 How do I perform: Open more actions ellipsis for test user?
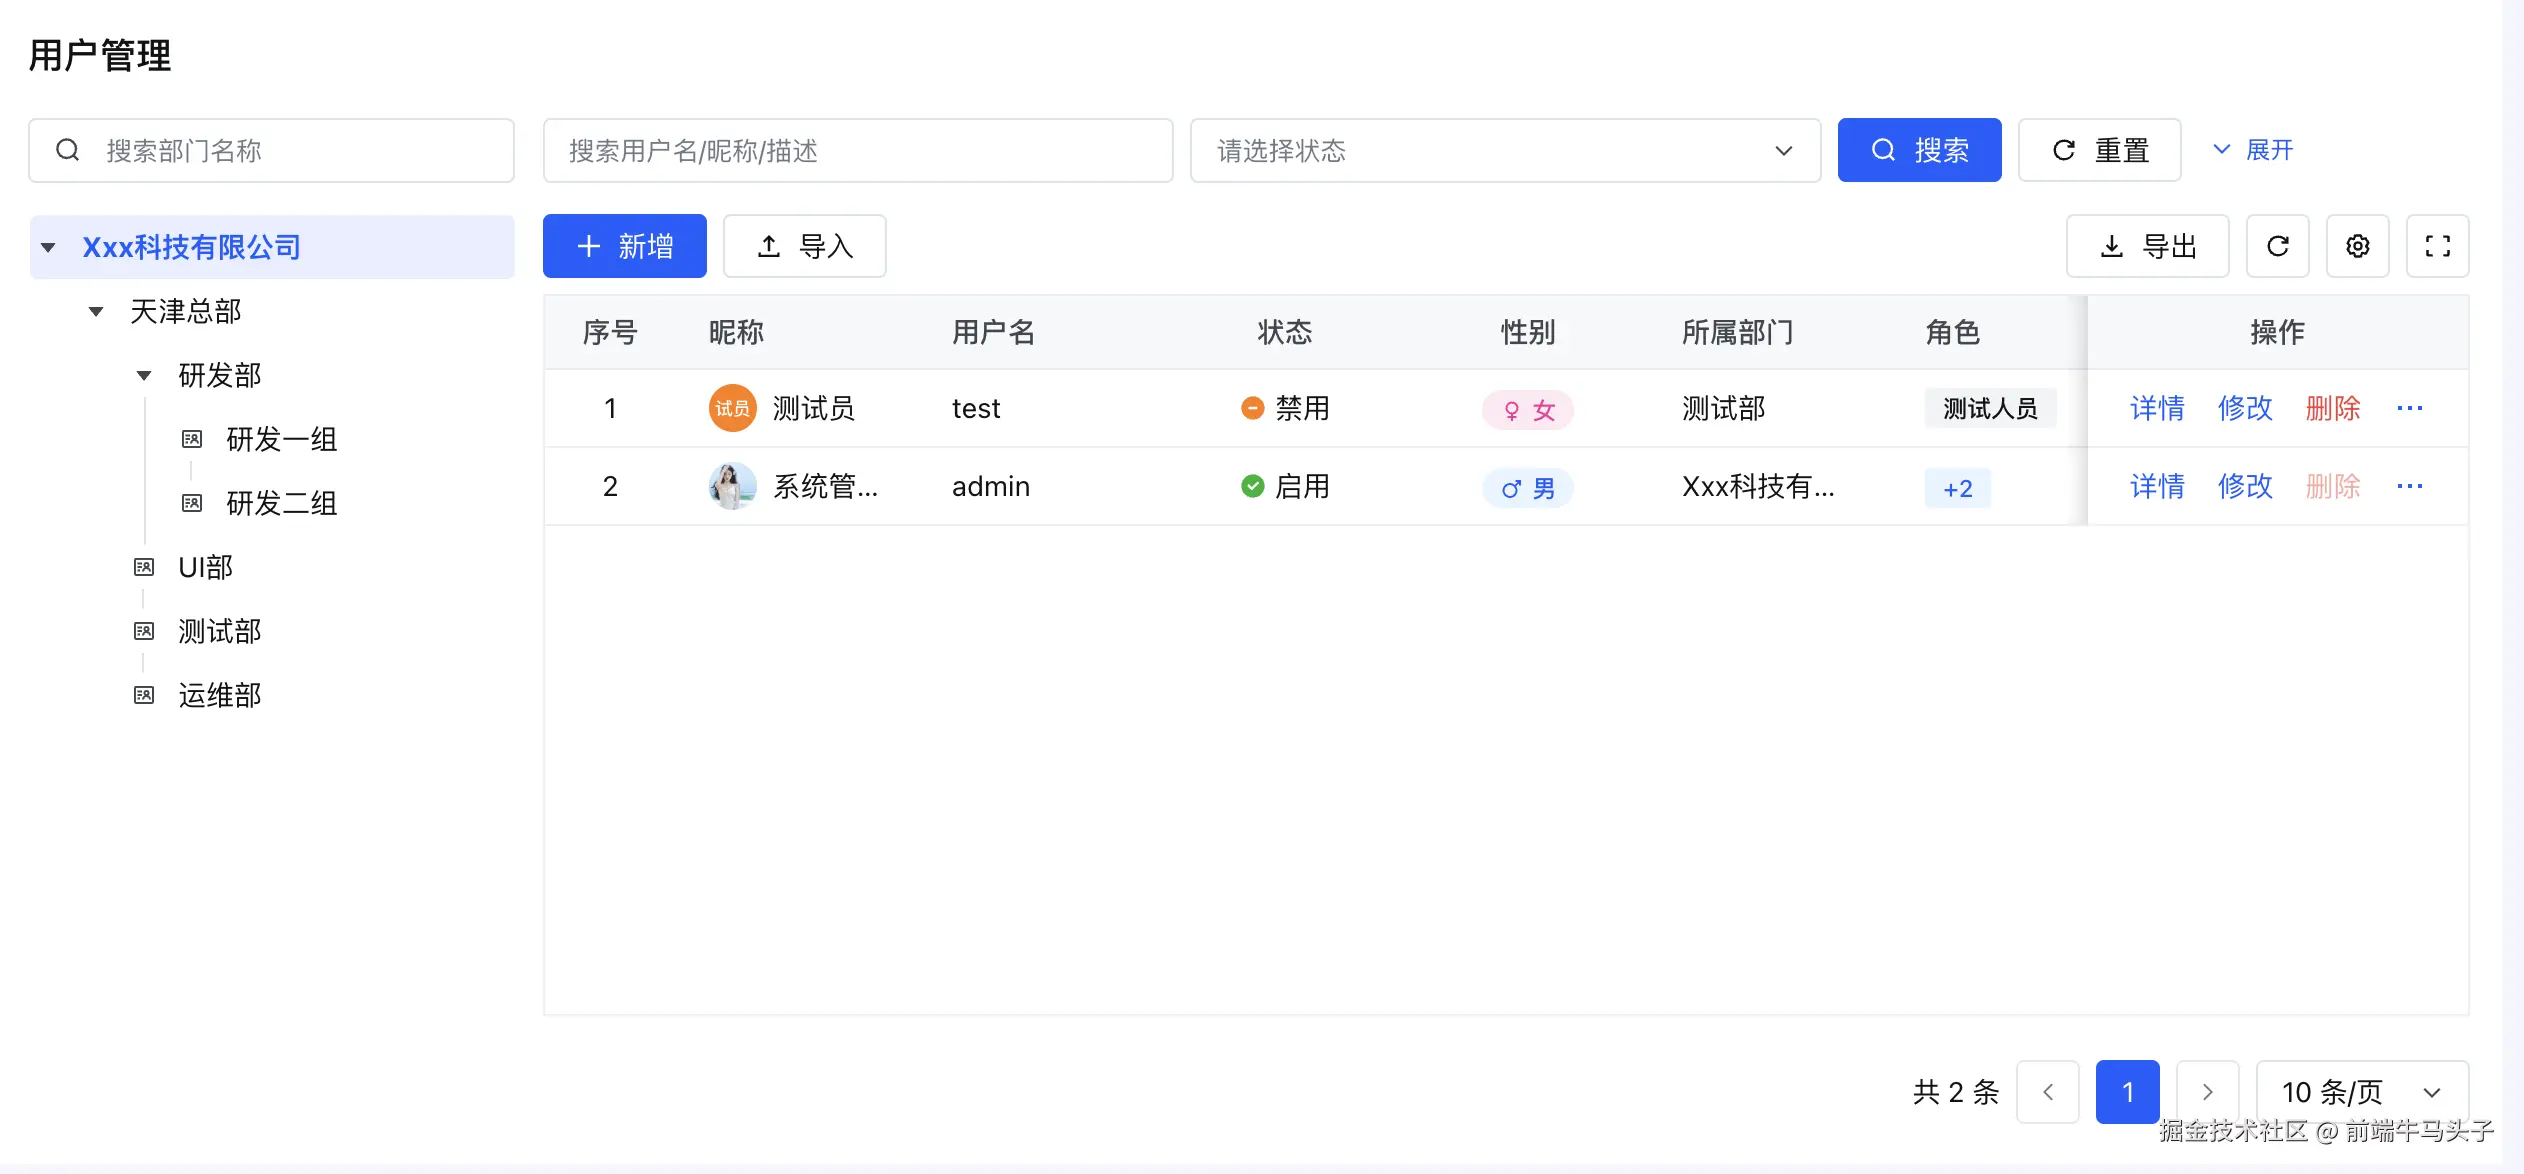[x=2409, y=408]
